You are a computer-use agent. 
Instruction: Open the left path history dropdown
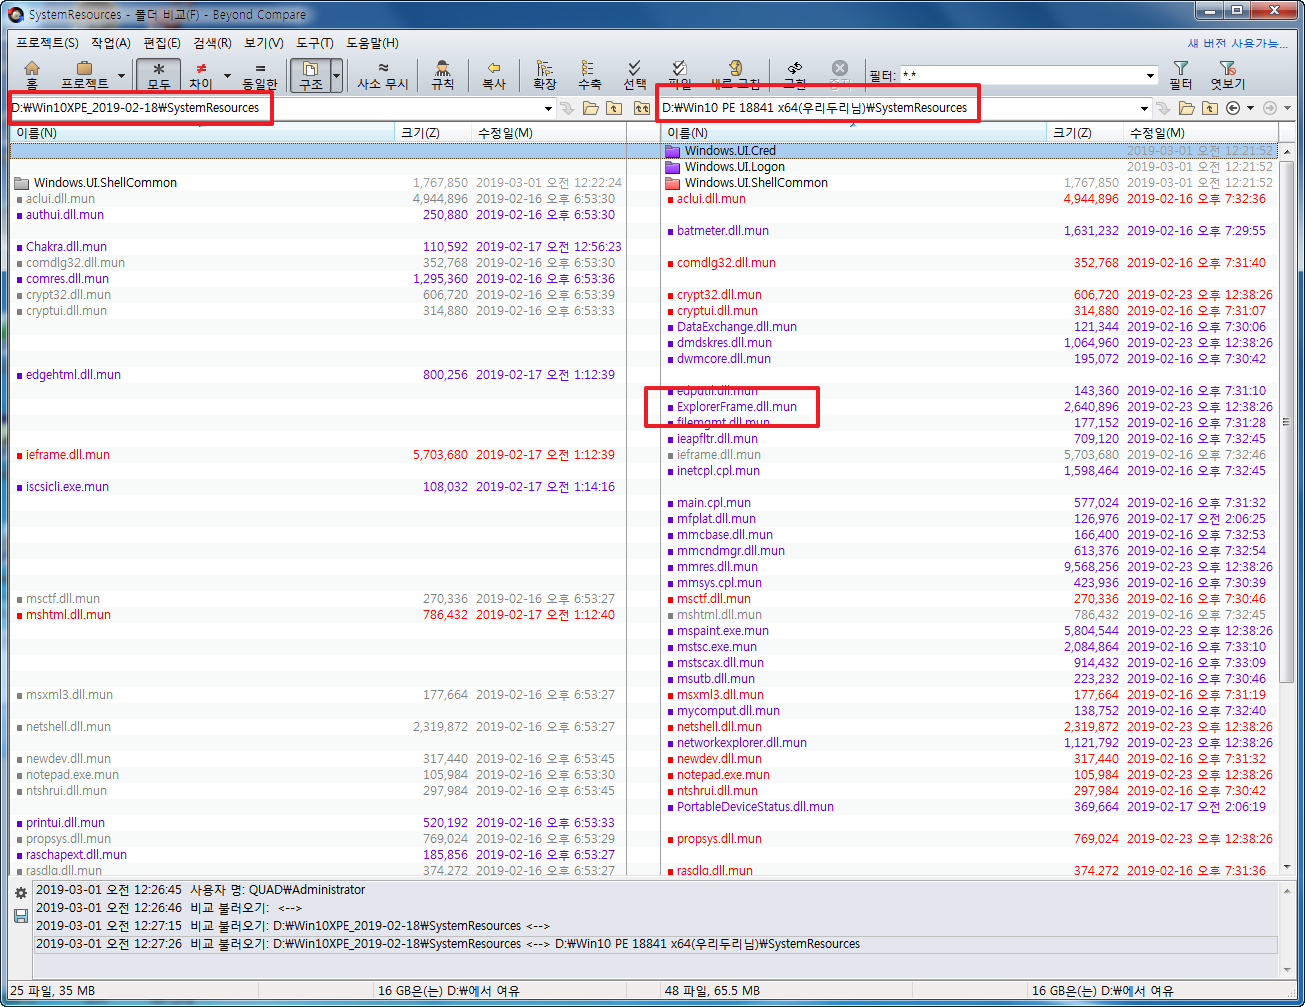548,108
